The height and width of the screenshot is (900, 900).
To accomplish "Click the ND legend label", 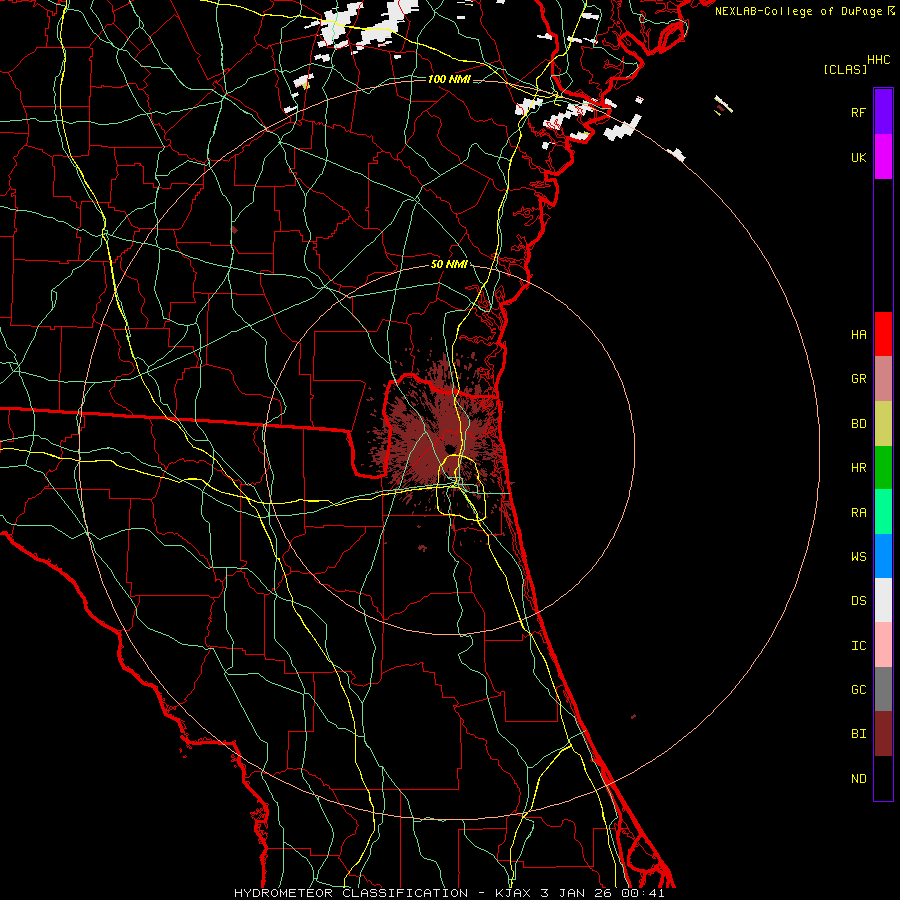I will tap(858, 779).
